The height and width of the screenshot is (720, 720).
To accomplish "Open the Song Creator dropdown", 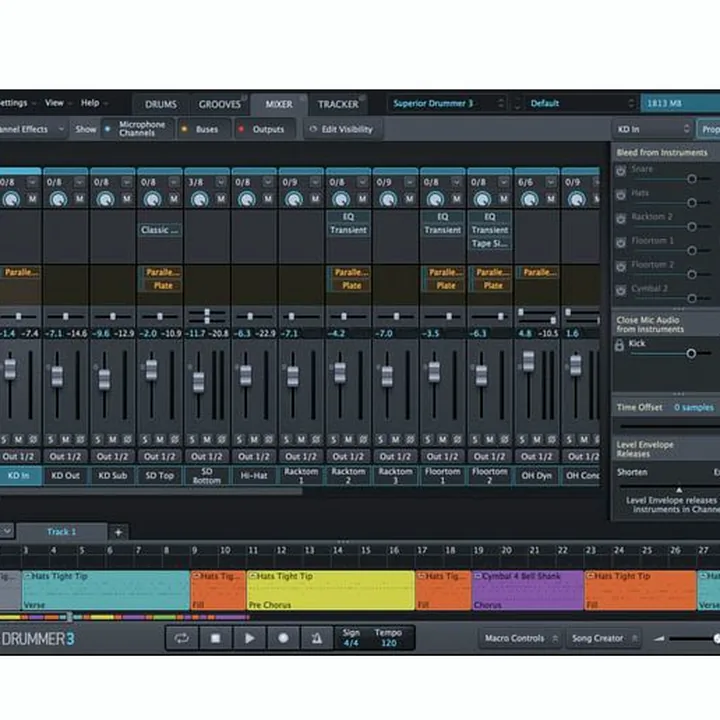I will coord(602,638).
